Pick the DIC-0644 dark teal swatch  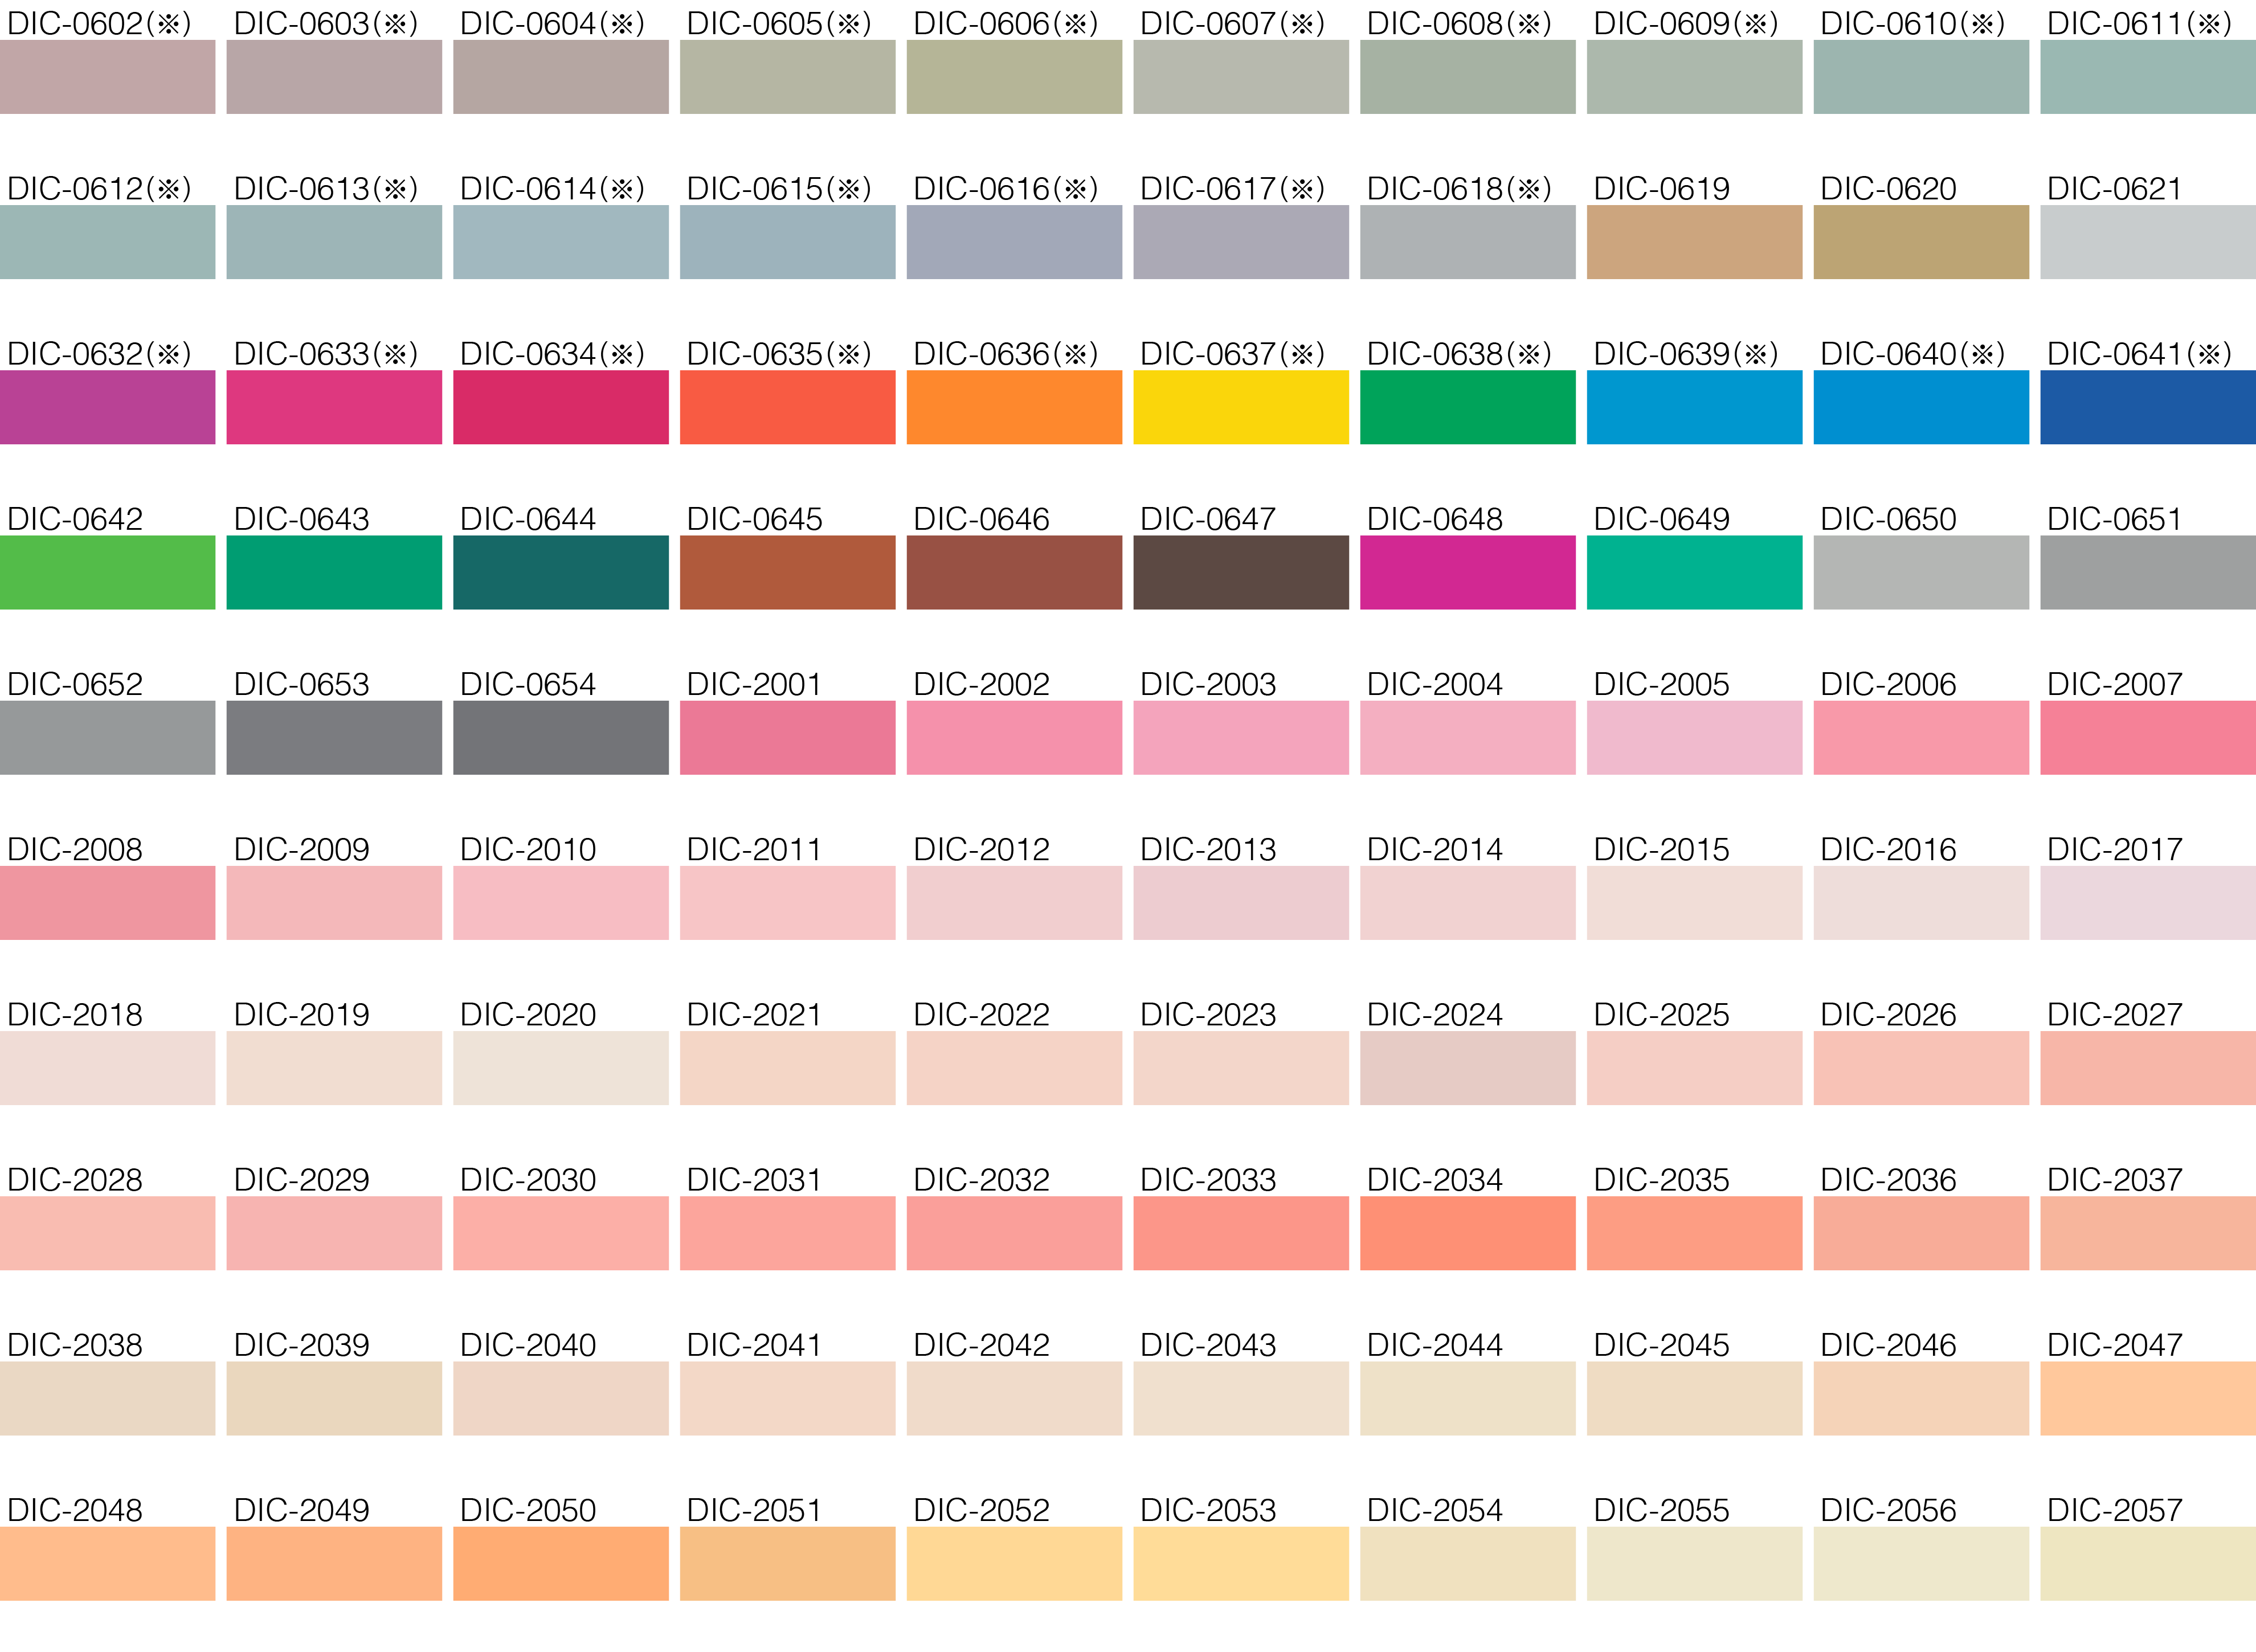click(560, 572)
